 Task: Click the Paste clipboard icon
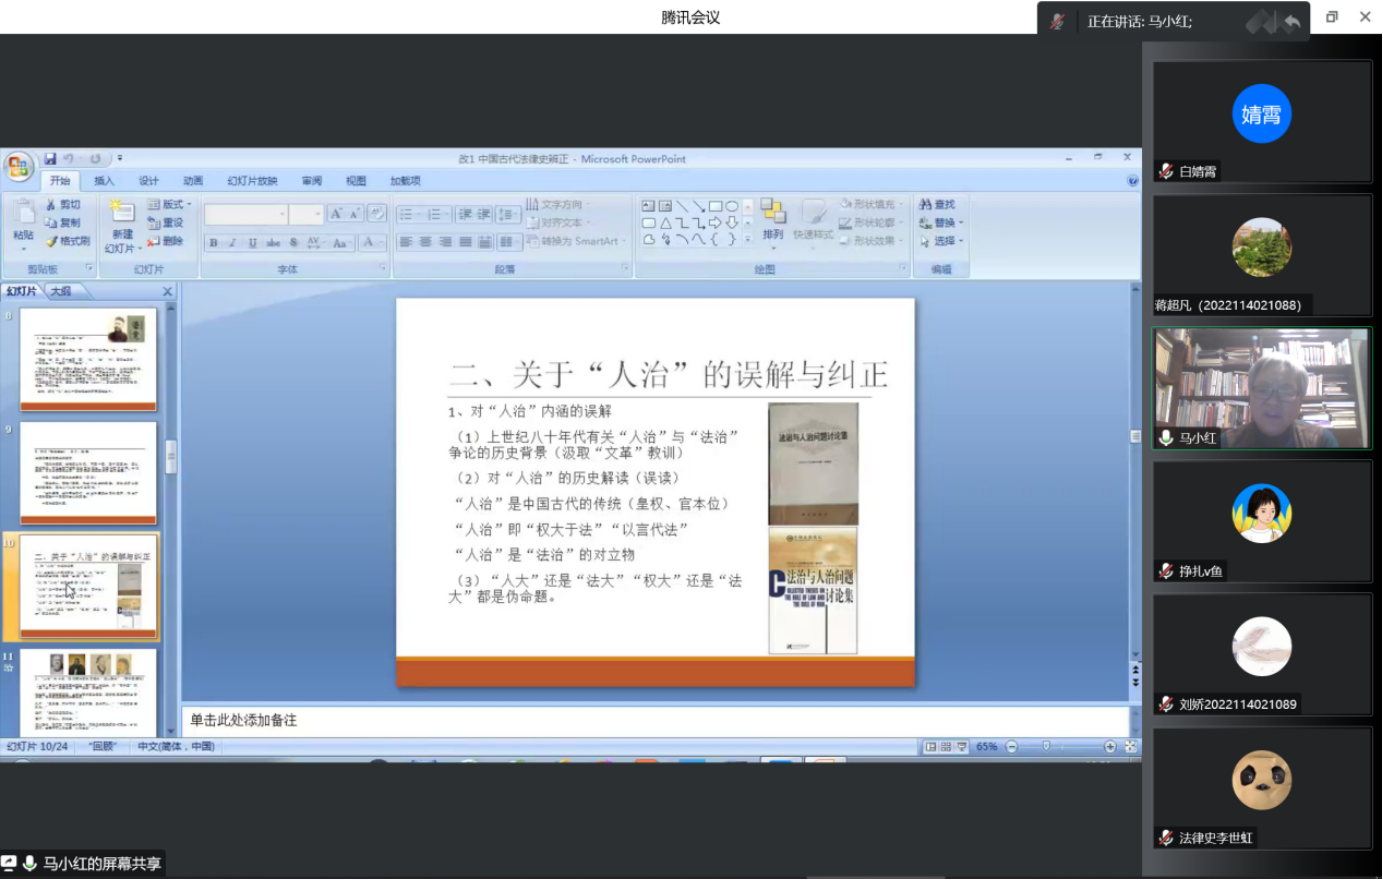click(23, 214)
